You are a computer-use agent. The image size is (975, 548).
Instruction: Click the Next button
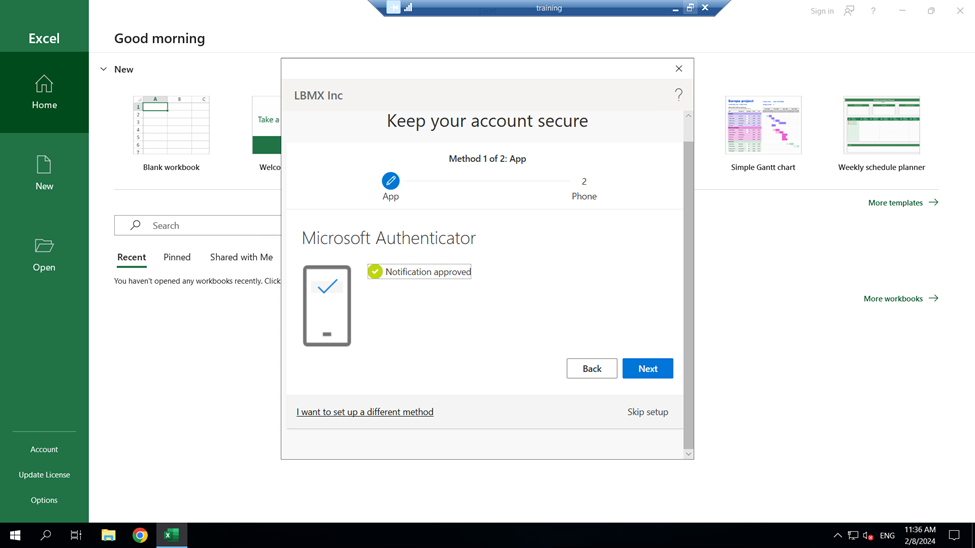click(x=647, y=369)
